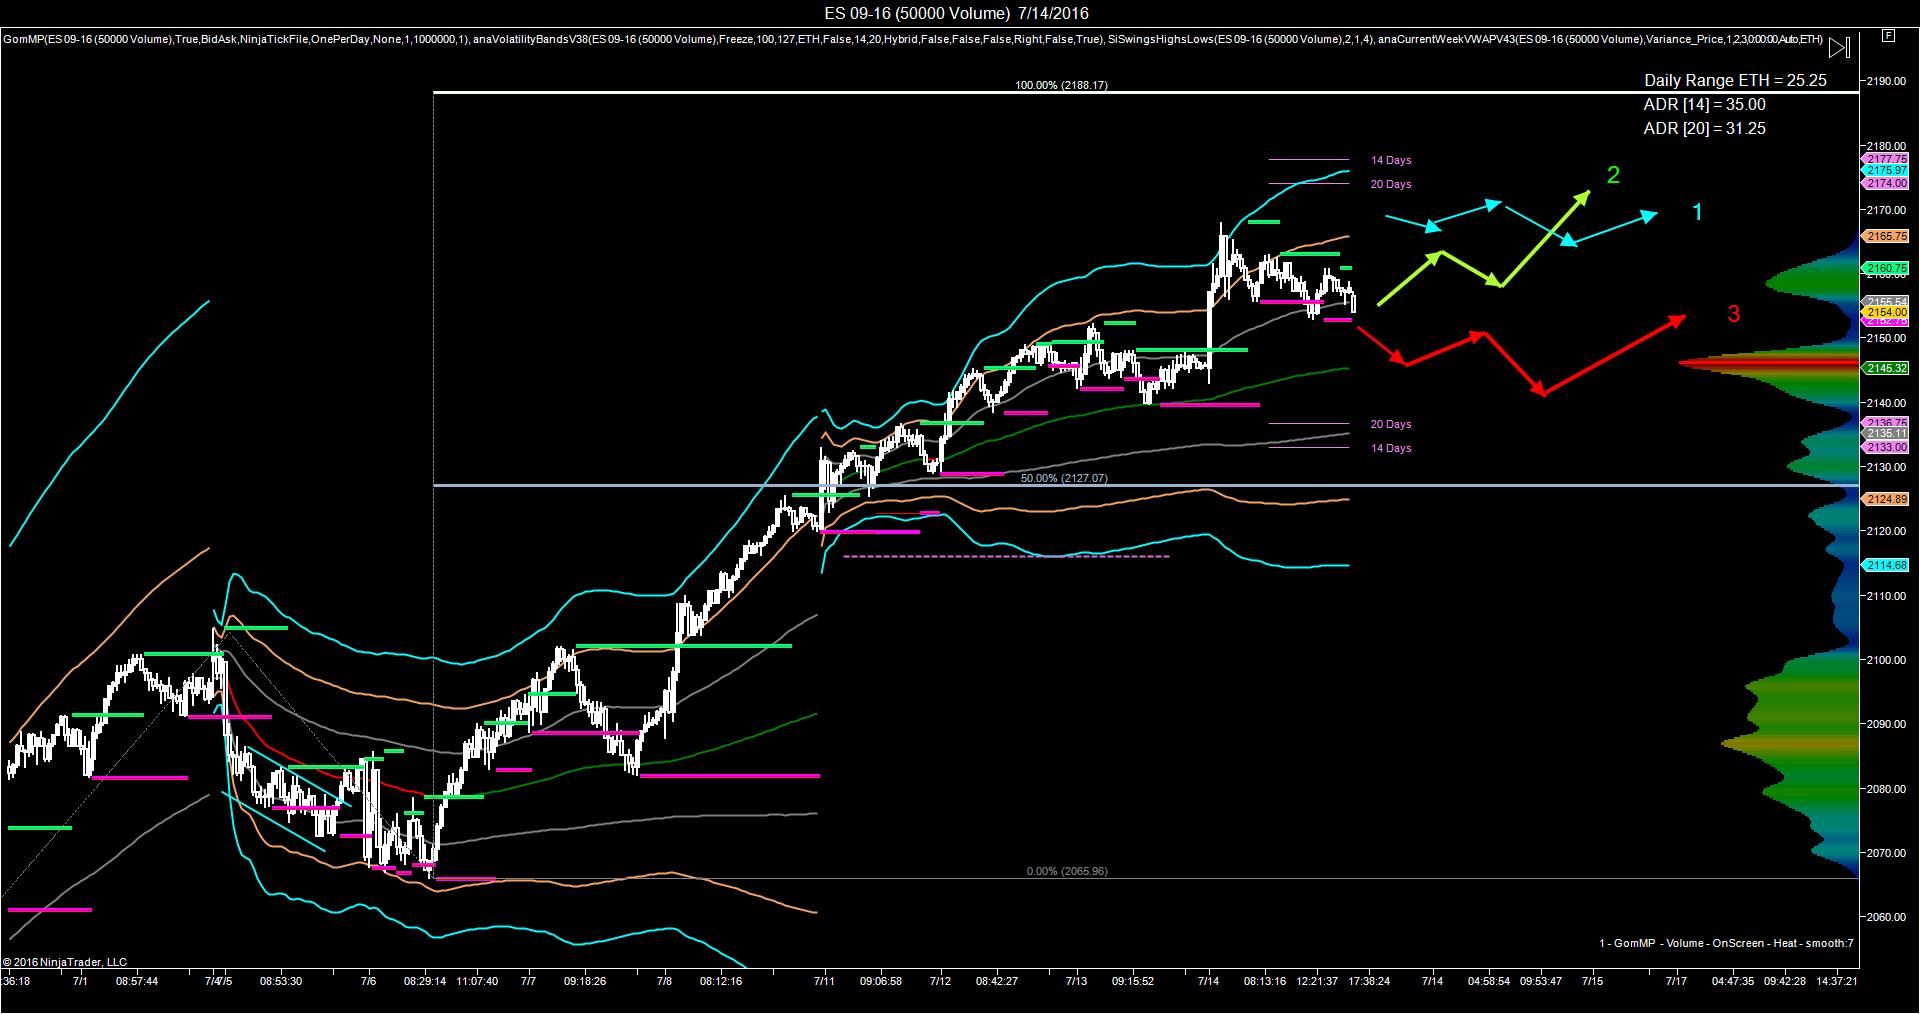Click the 2080.00 price axis label
The image size is (1920, 1014).
click(1886, 789)
